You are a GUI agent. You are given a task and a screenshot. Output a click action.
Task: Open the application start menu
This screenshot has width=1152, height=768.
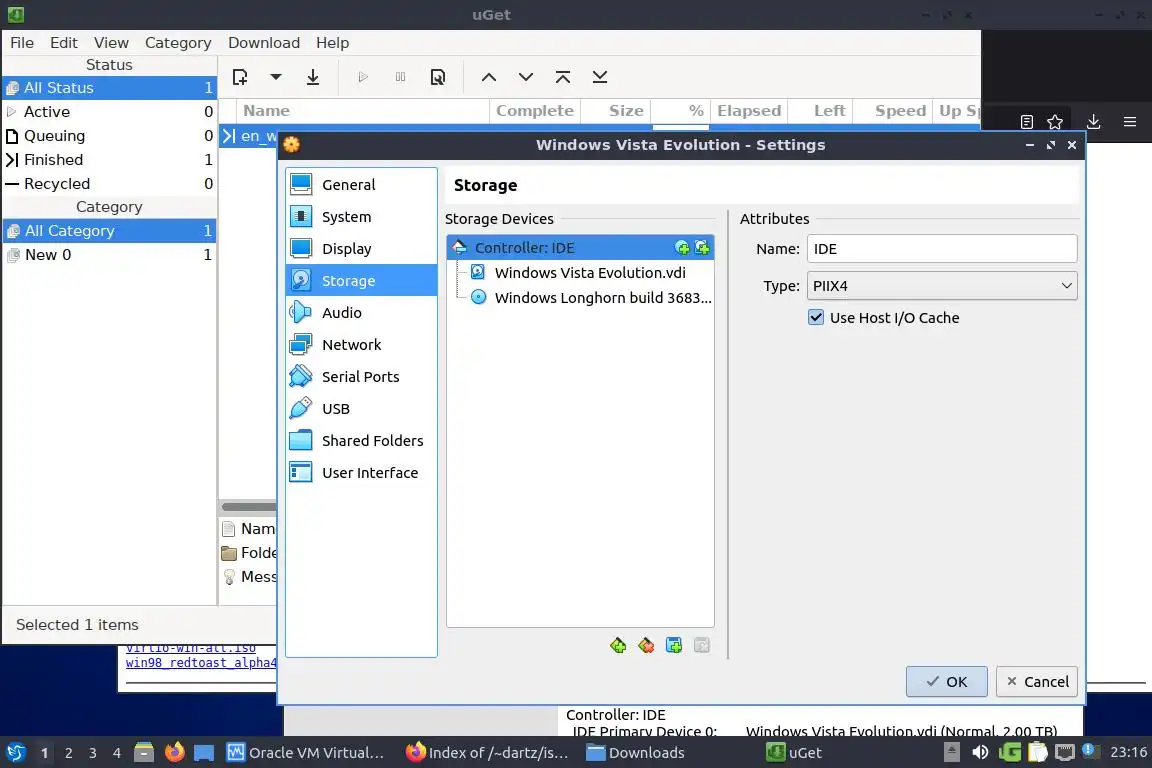(15, 753)
